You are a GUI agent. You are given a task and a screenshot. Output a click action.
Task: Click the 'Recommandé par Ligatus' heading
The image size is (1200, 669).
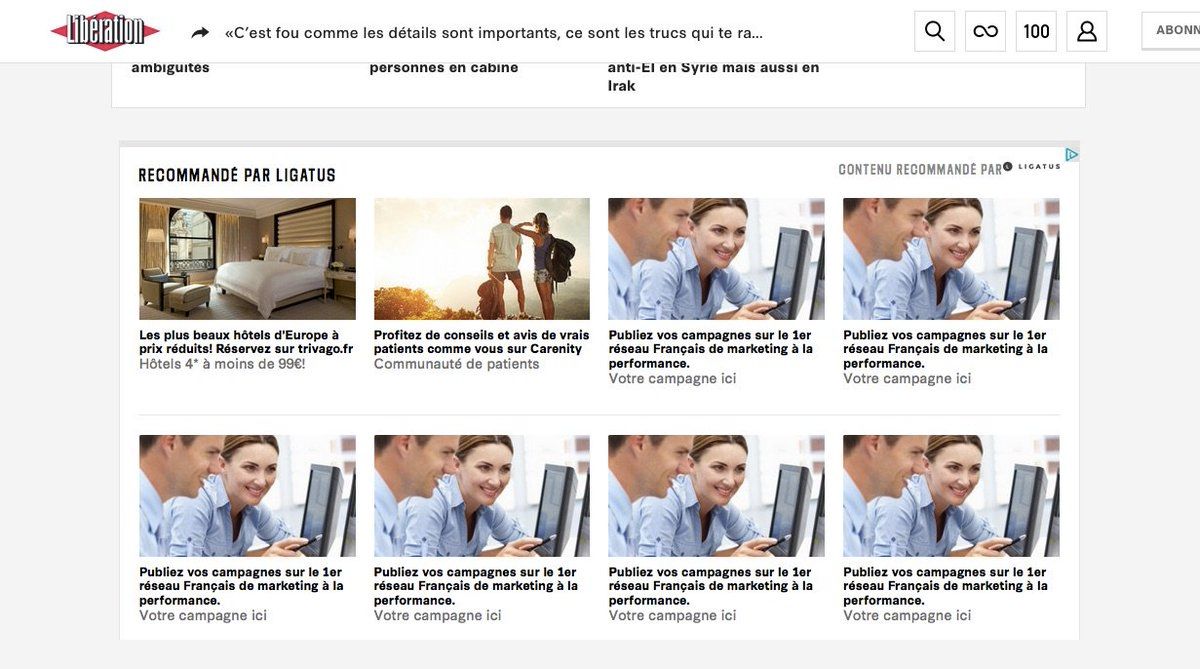[237, 176]
